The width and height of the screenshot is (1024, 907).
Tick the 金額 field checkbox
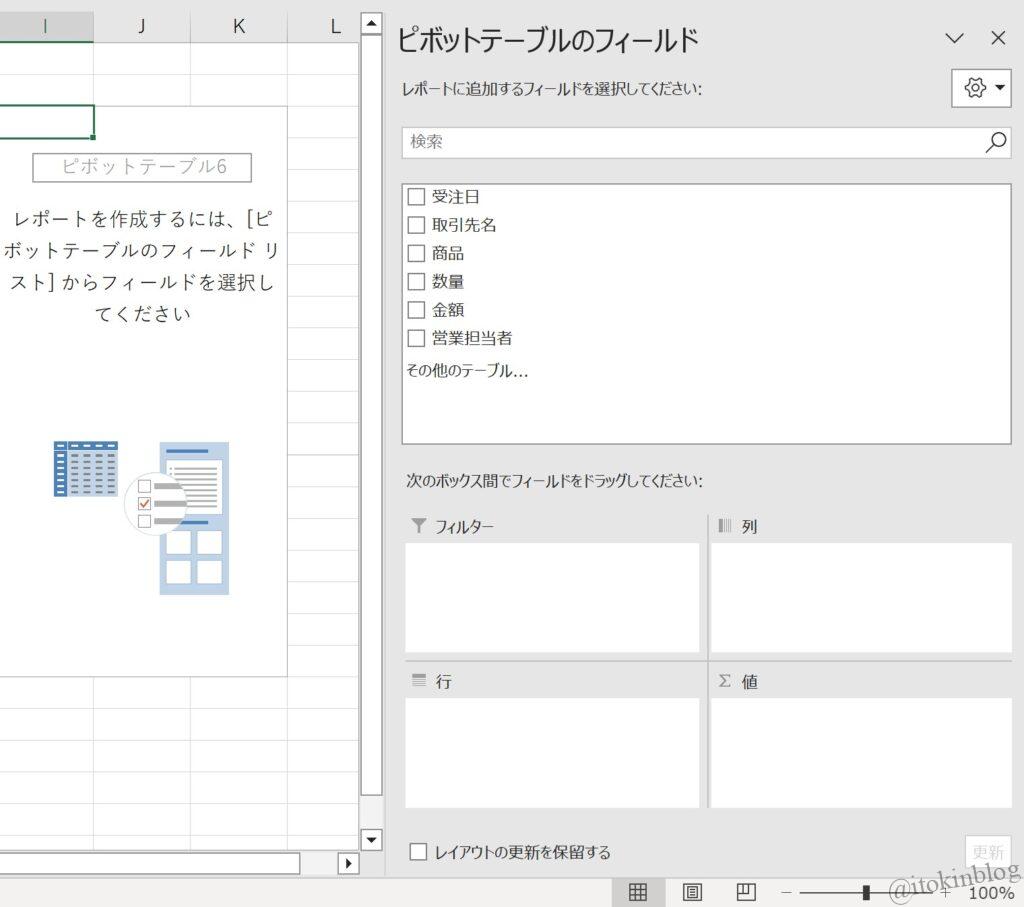tap(417, 310)
